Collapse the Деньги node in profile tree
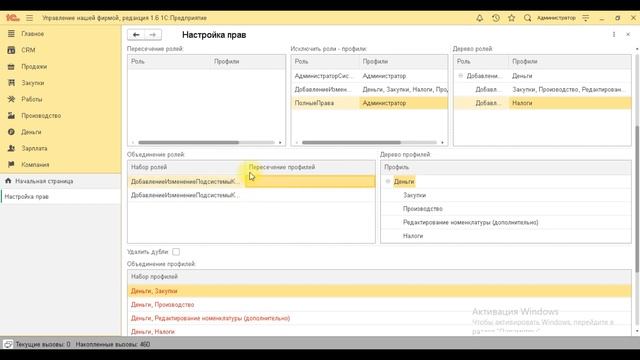 tap(388, 181)
